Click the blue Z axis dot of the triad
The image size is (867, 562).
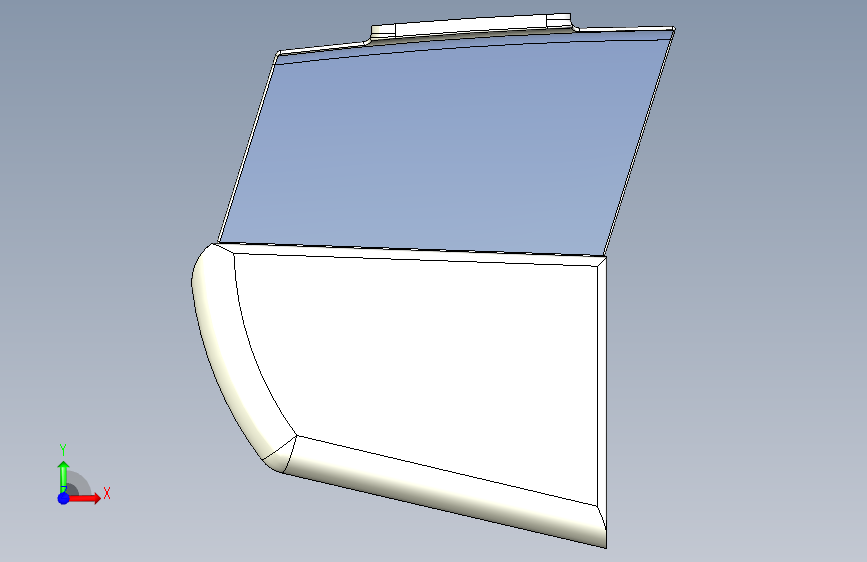pyautogui.click(x=64, y=498)
